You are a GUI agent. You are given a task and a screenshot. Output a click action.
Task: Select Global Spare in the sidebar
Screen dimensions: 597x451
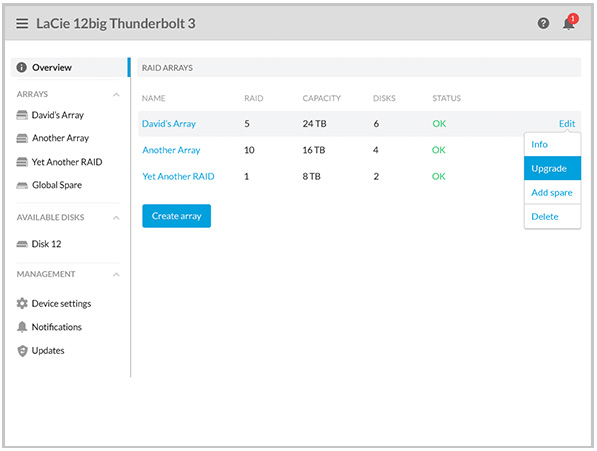[x=57, y=185]
